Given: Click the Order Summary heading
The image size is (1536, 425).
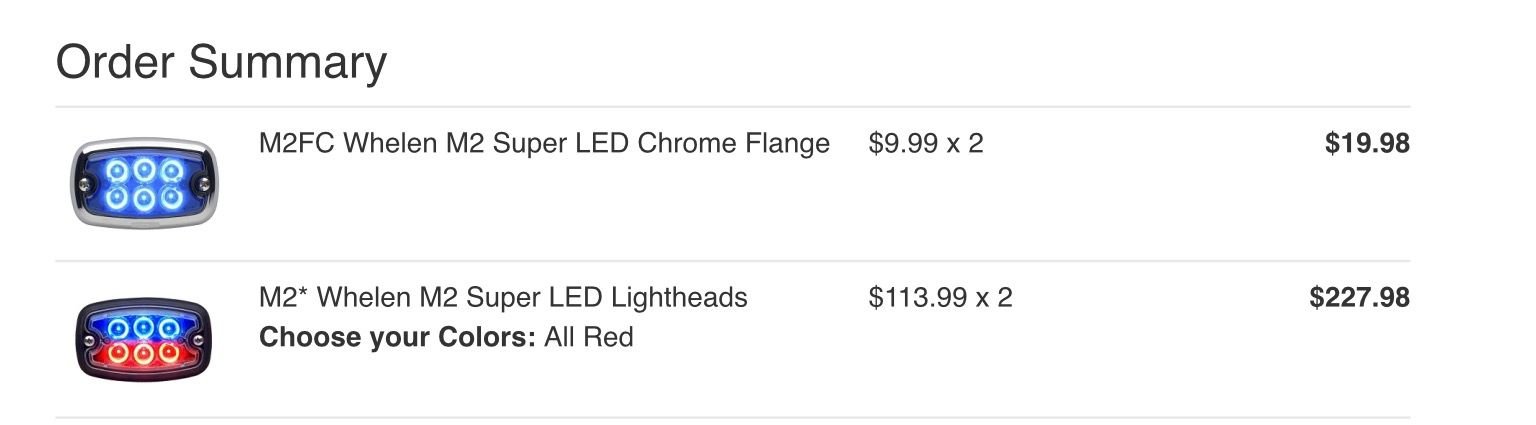Looking at the screenshot, I should point(221,62).
